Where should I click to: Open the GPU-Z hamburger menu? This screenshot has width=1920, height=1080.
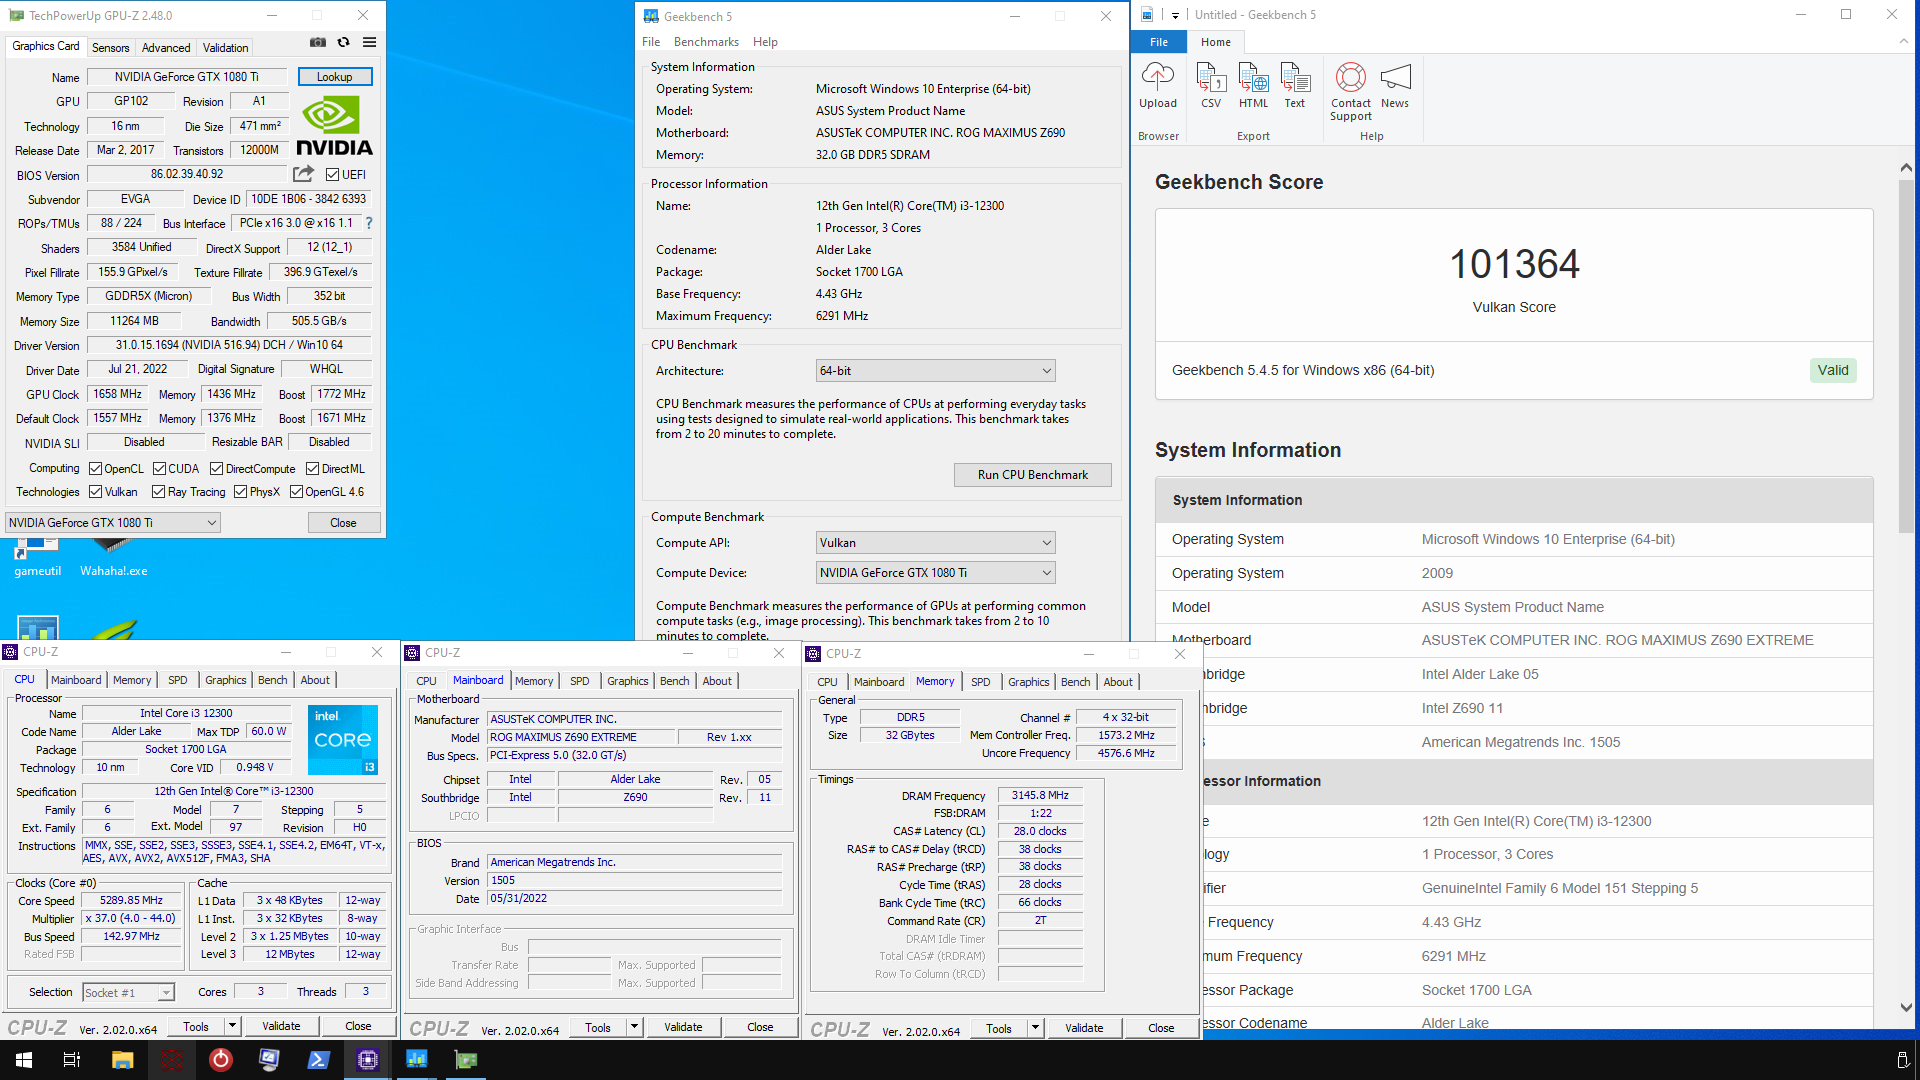click(x=369, y=42)
